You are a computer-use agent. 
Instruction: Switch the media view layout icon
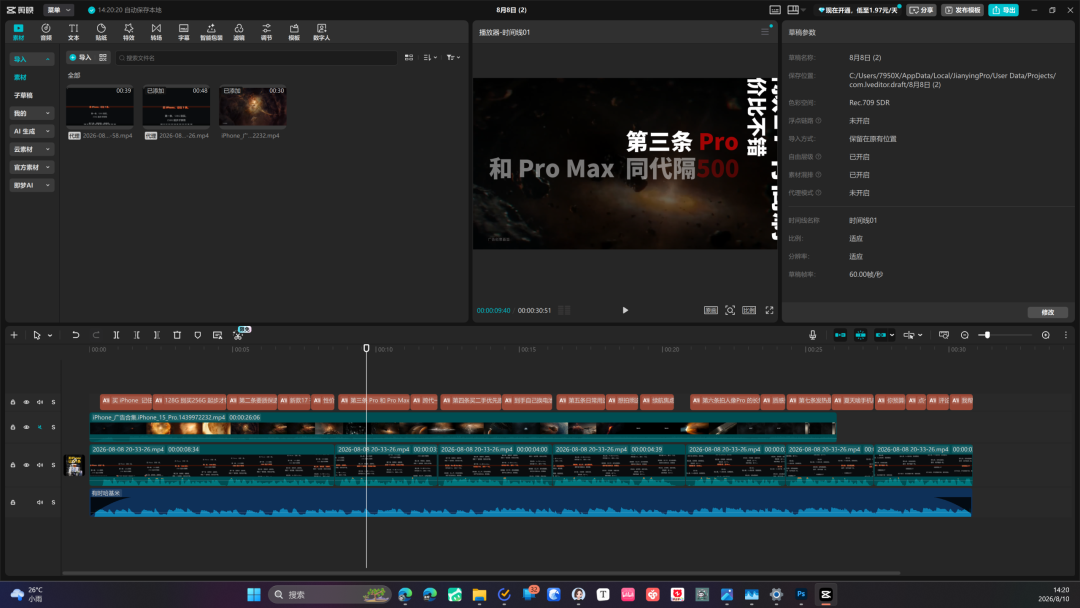click(408, 57)
